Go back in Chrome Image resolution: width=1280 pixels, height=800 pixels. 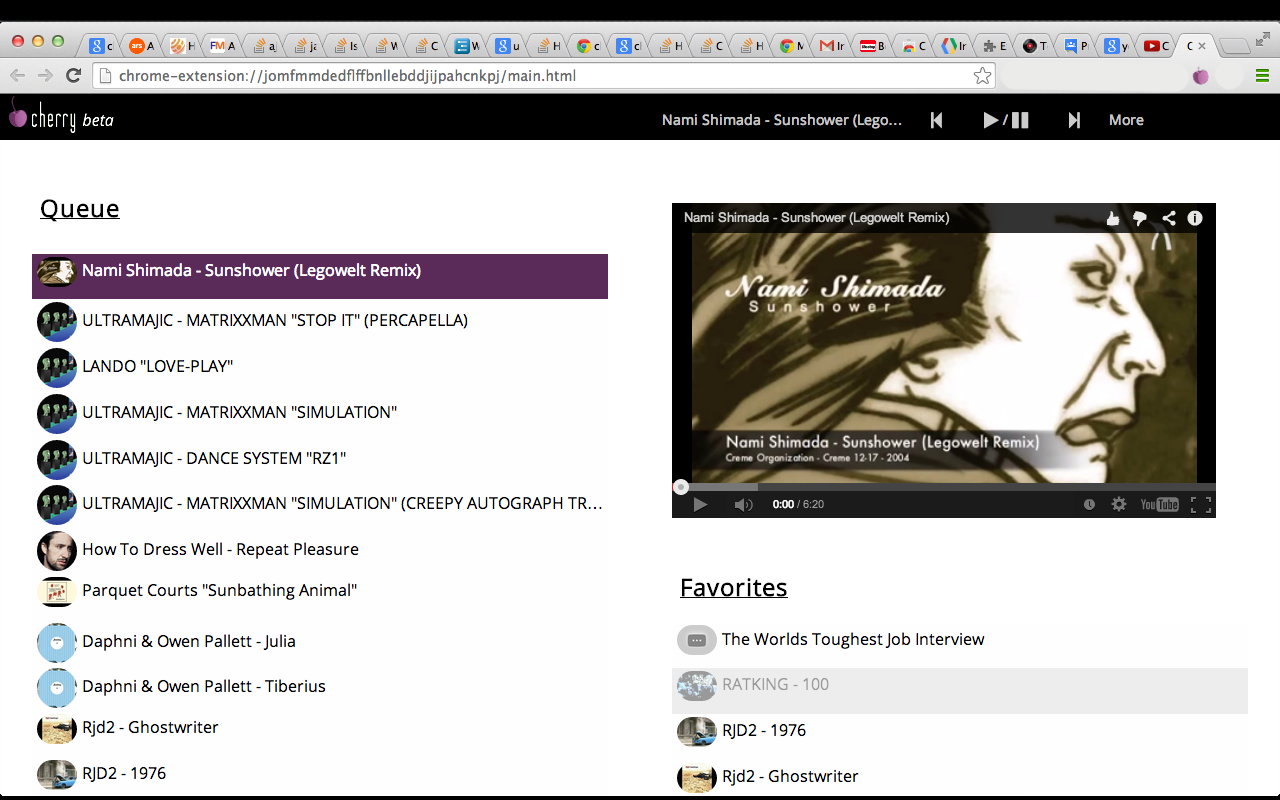17,76
